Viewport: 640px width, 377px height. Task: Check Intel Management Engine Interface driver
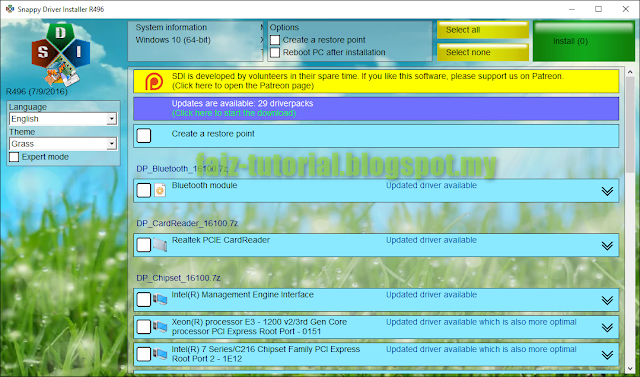pyautogui.click(x=144, y=299)
